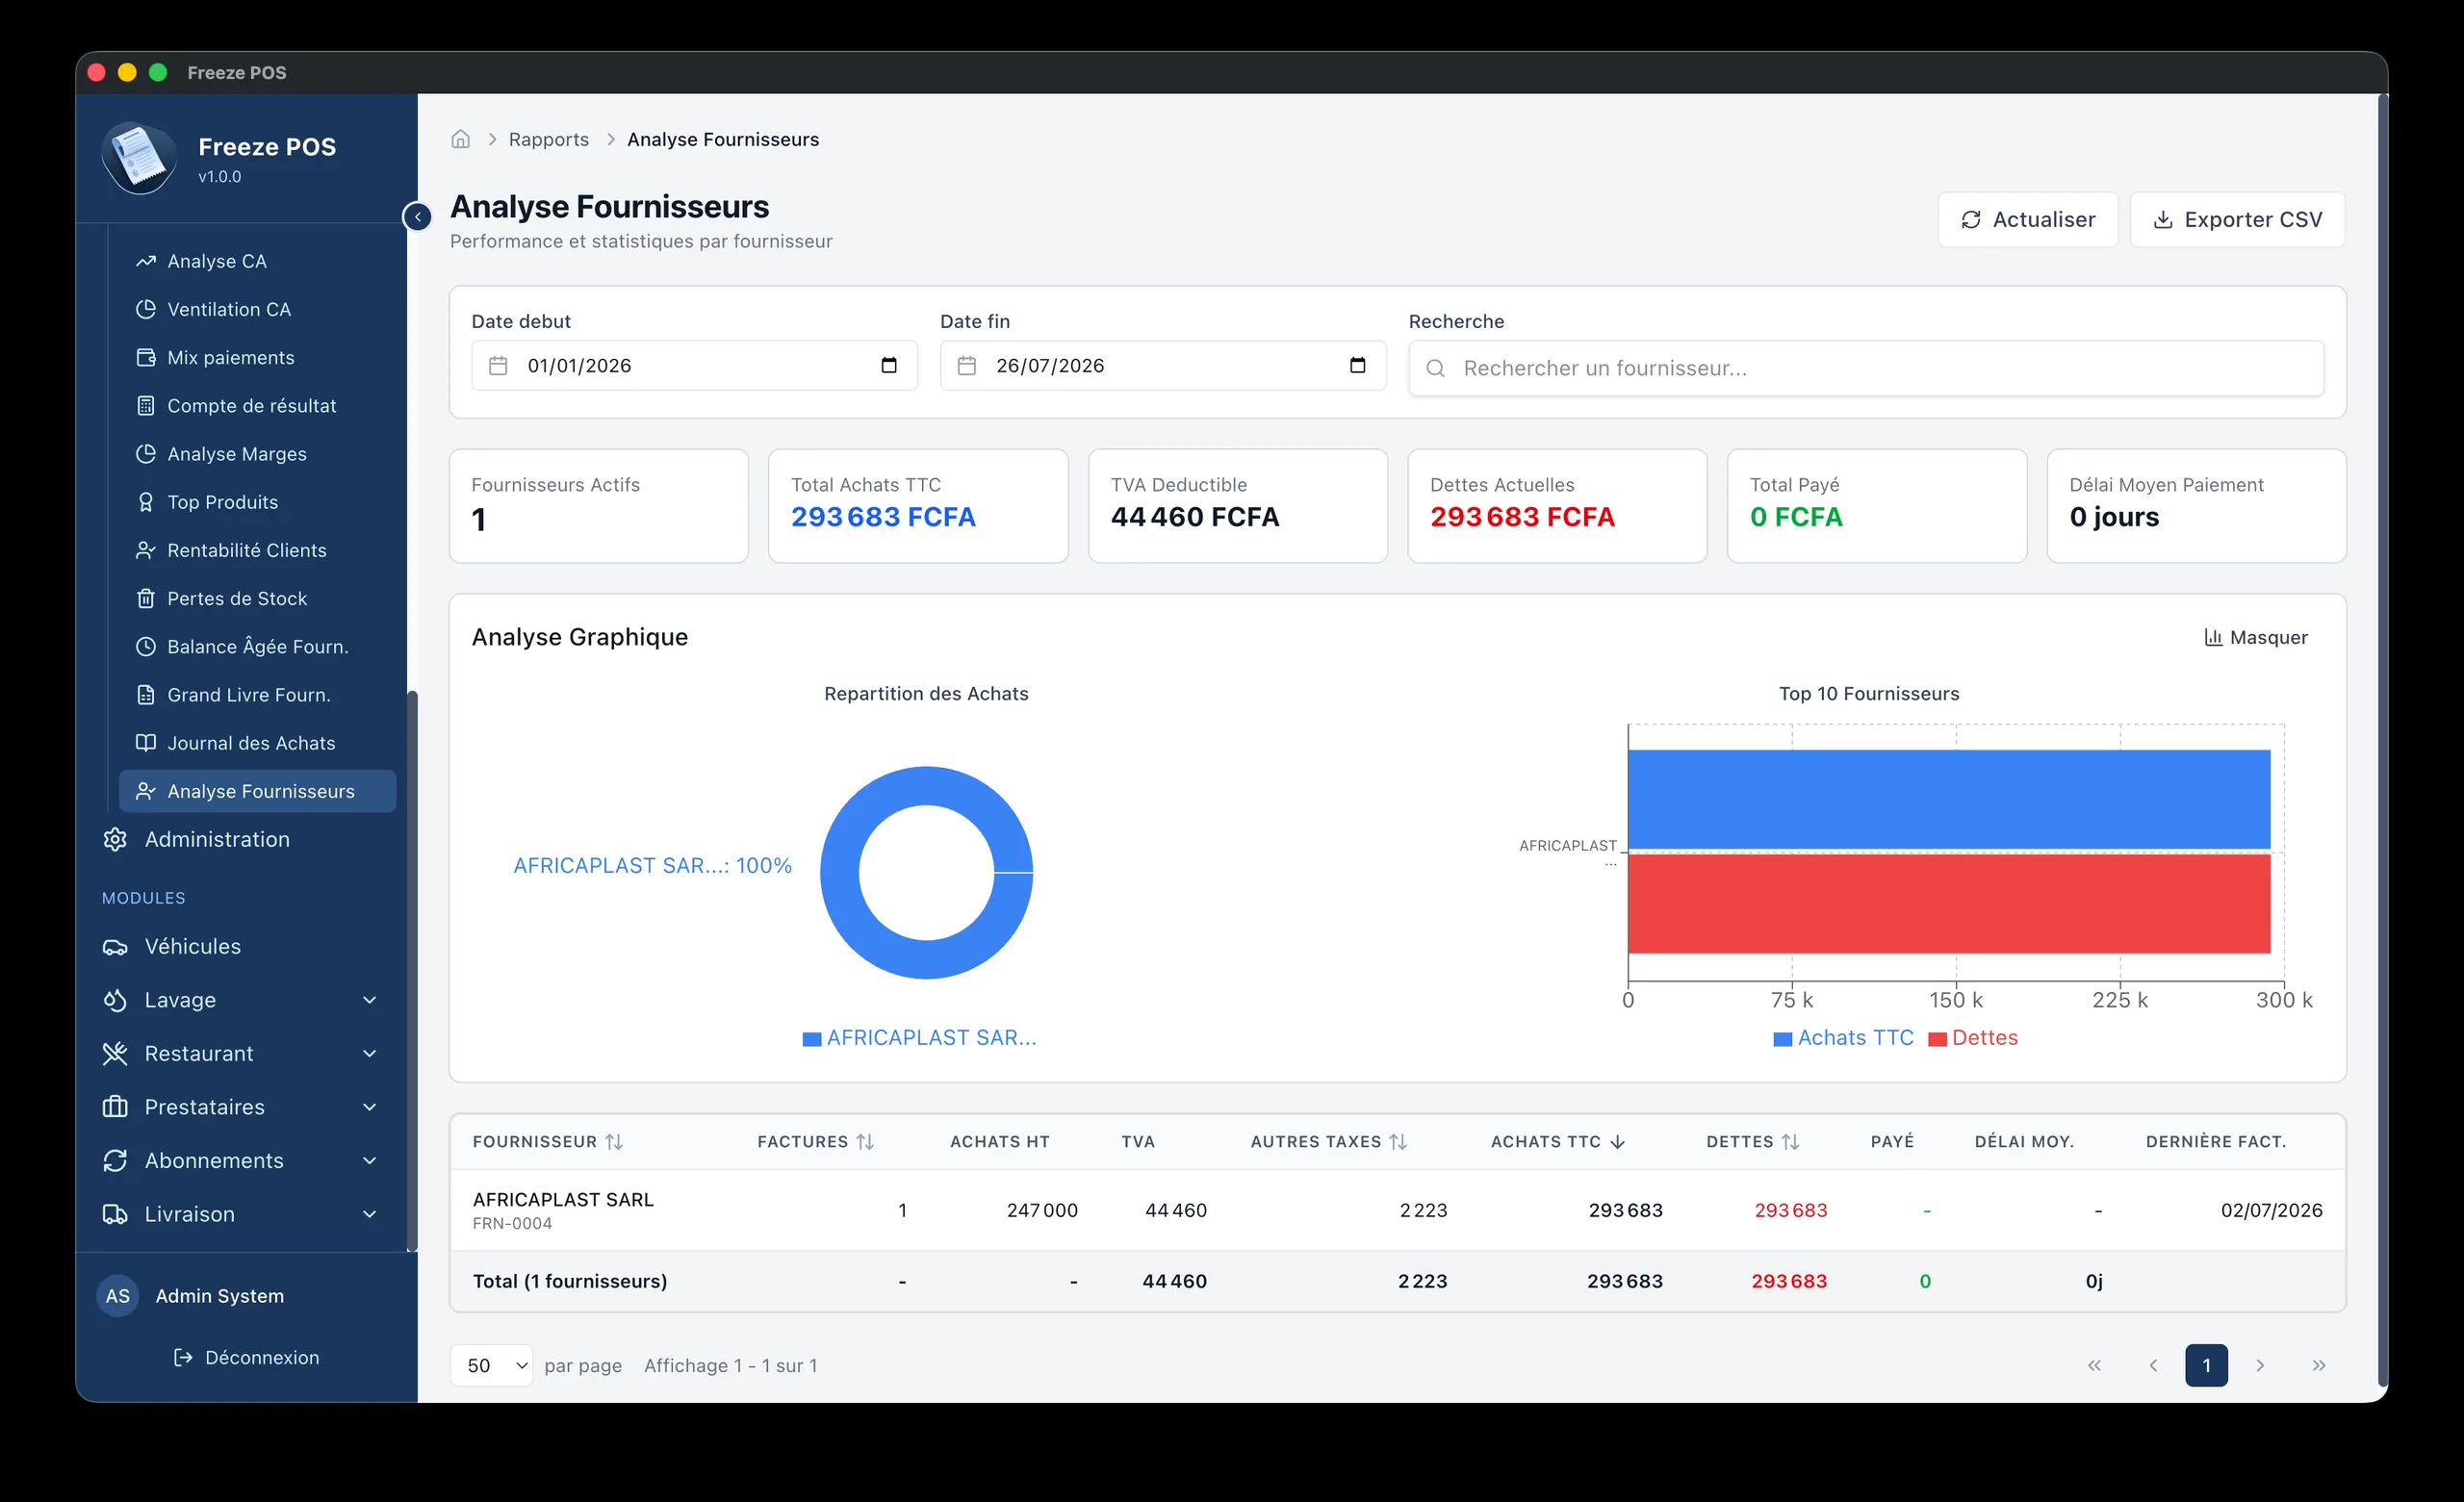Hide the charts with Masquer
Viewport: 2464px width, 1502px height.
click(x=2256, y=637)
